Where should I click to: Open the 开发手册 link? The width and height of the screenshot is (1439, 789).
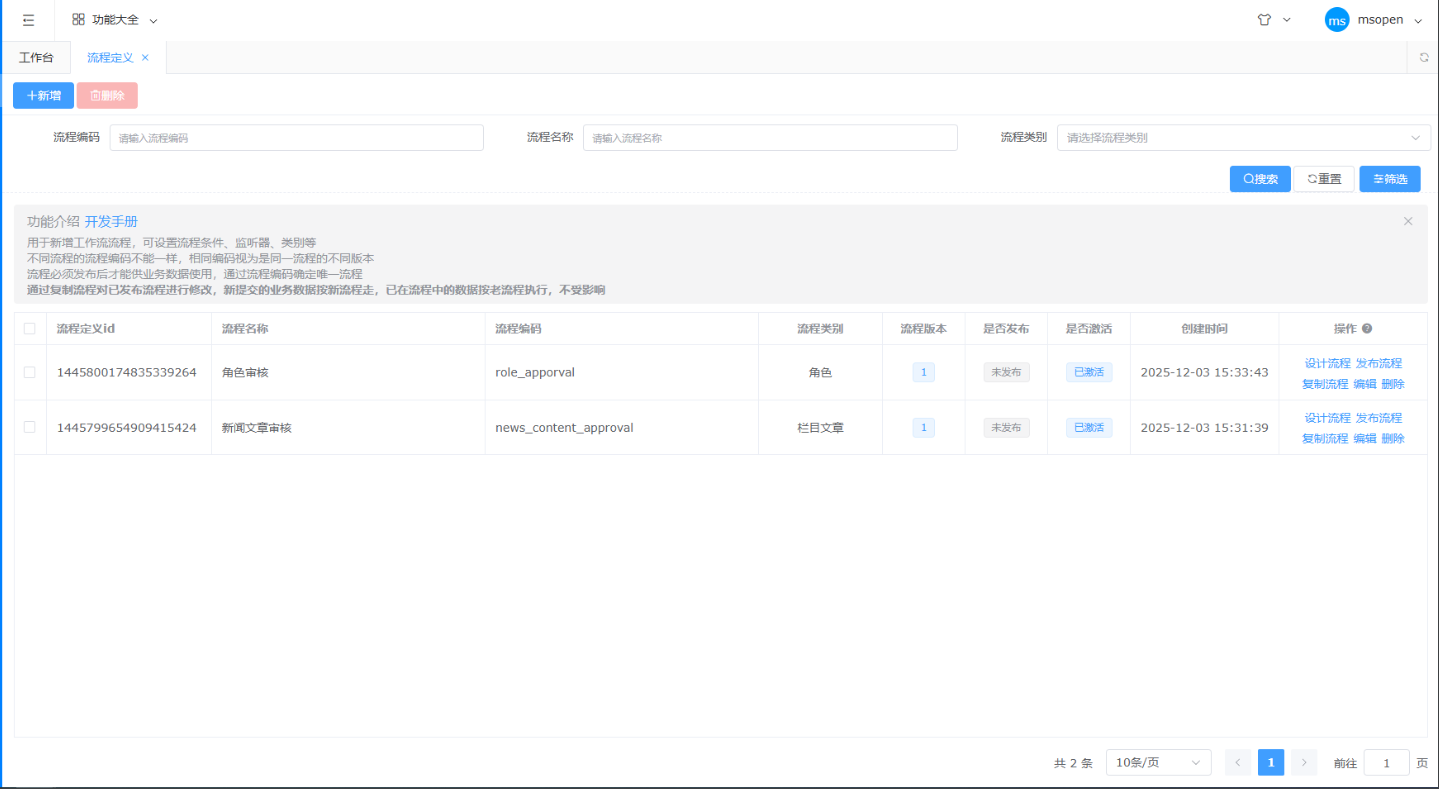(111, 221)
